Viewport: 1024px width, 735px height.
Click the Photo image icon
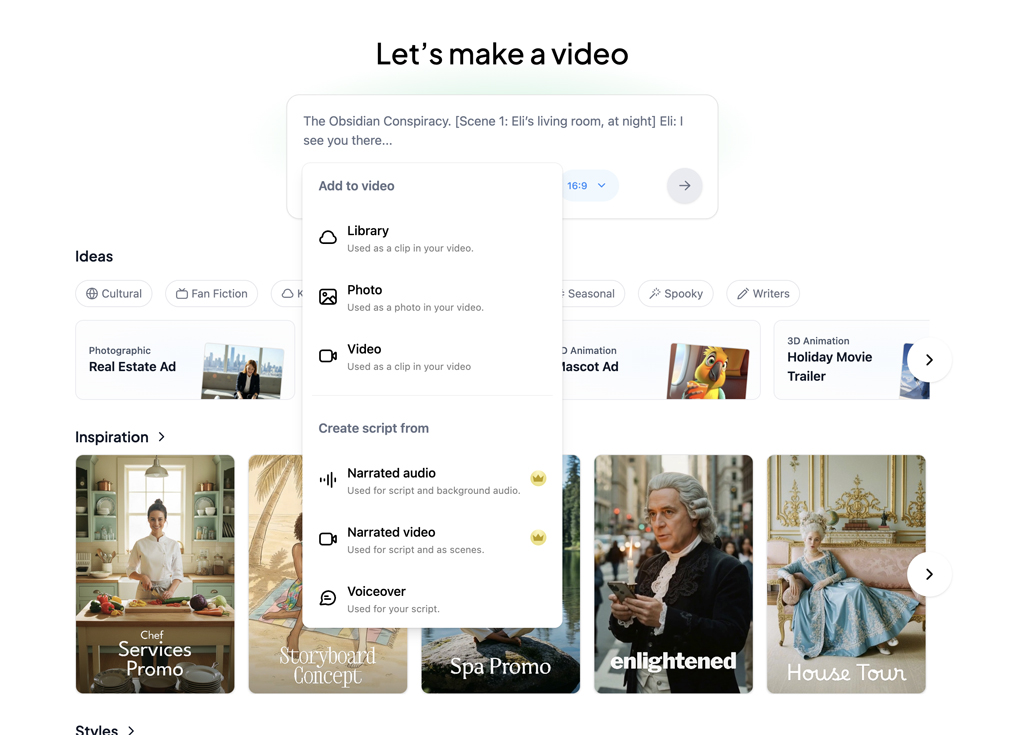(328, 297)
